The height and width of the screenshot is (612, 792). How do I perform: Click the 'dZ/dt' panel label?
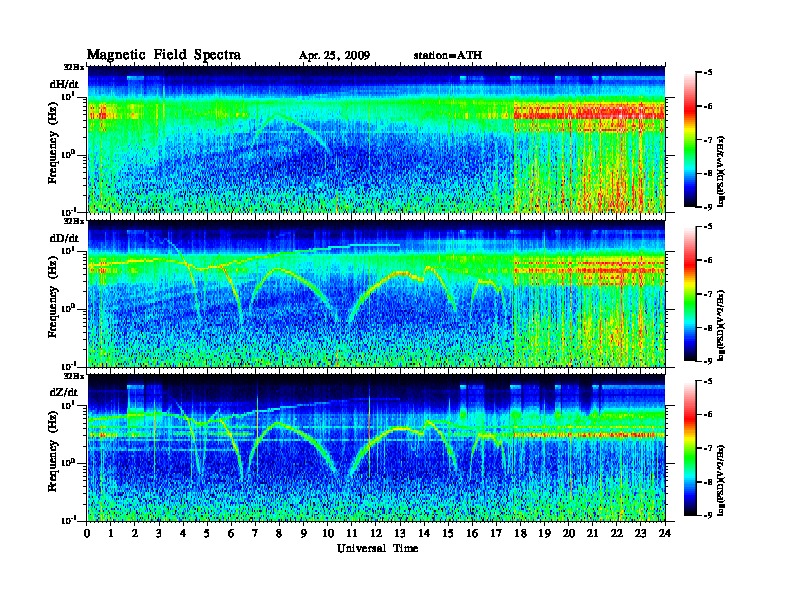coord(64,392)
